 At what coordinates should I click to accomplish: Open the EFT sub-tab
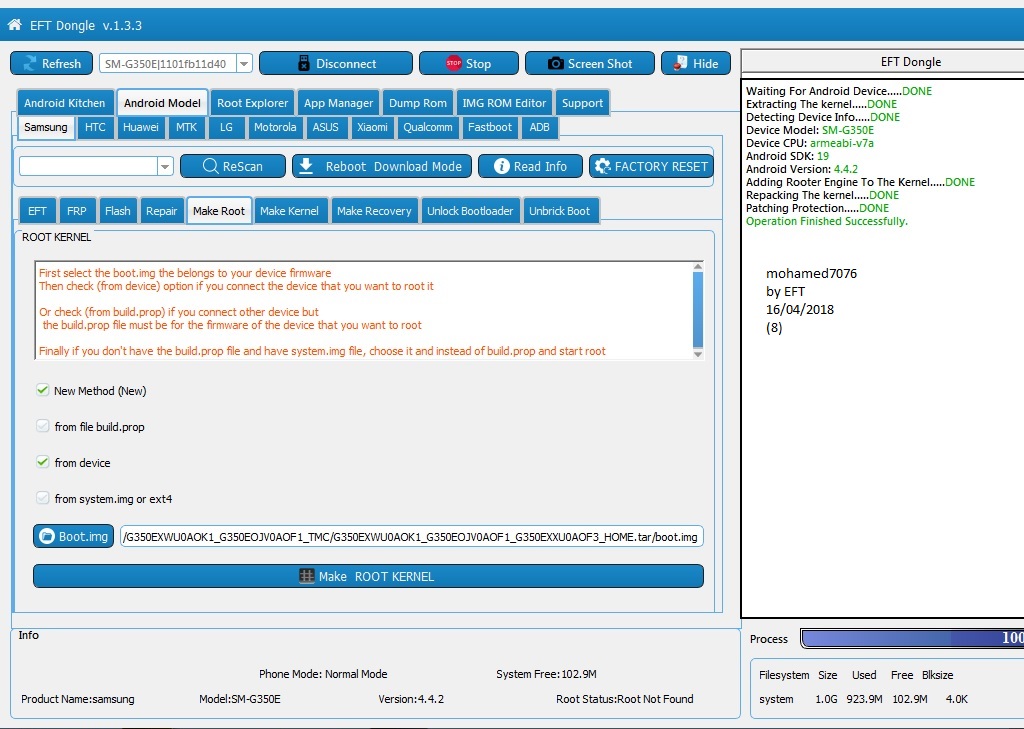click(x=37, y=210)
